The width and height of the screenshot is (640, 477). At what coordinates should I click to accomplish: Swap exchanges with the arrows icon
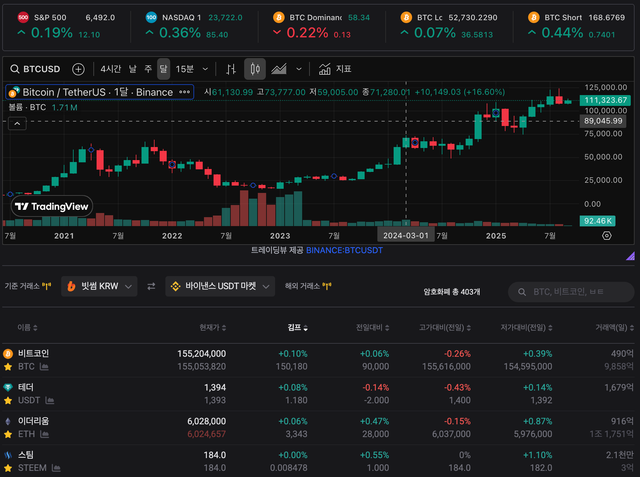tap(151, 286)
